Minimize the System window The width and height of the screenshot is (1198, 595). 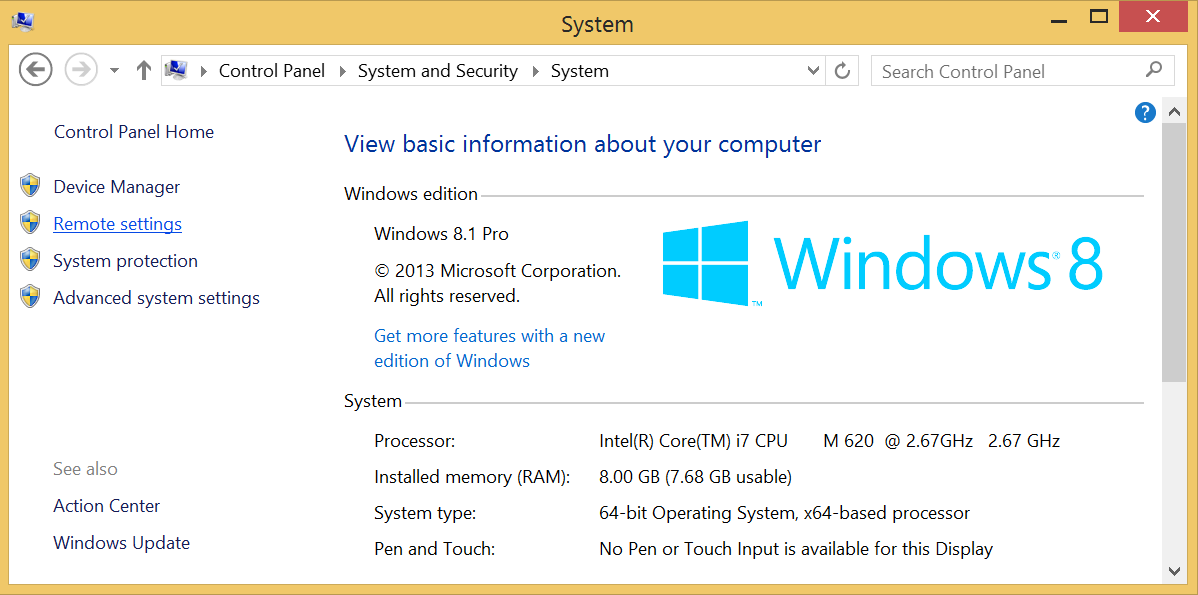(x=1058, y=21)
